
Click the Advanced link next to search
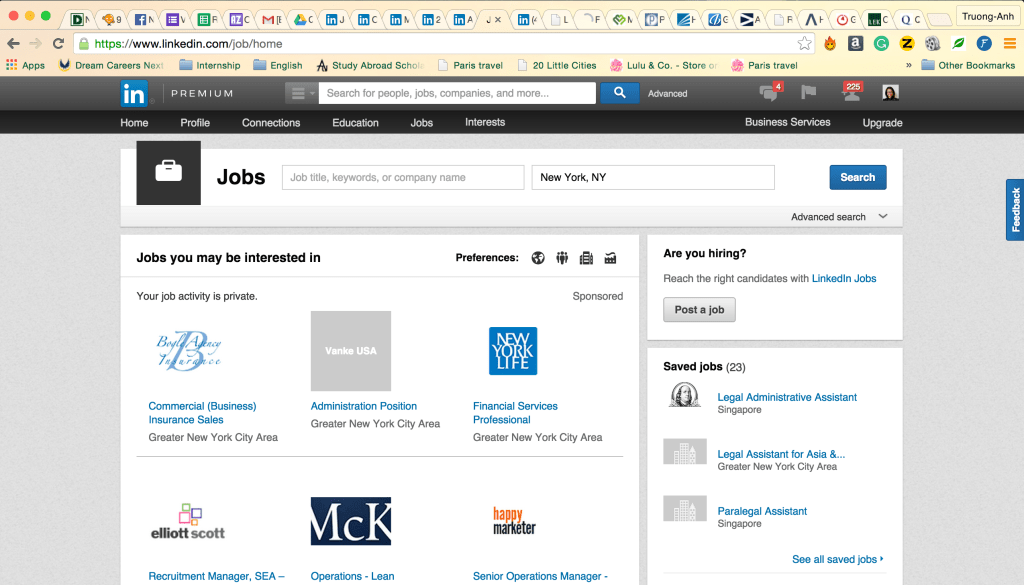coord(667,93)
